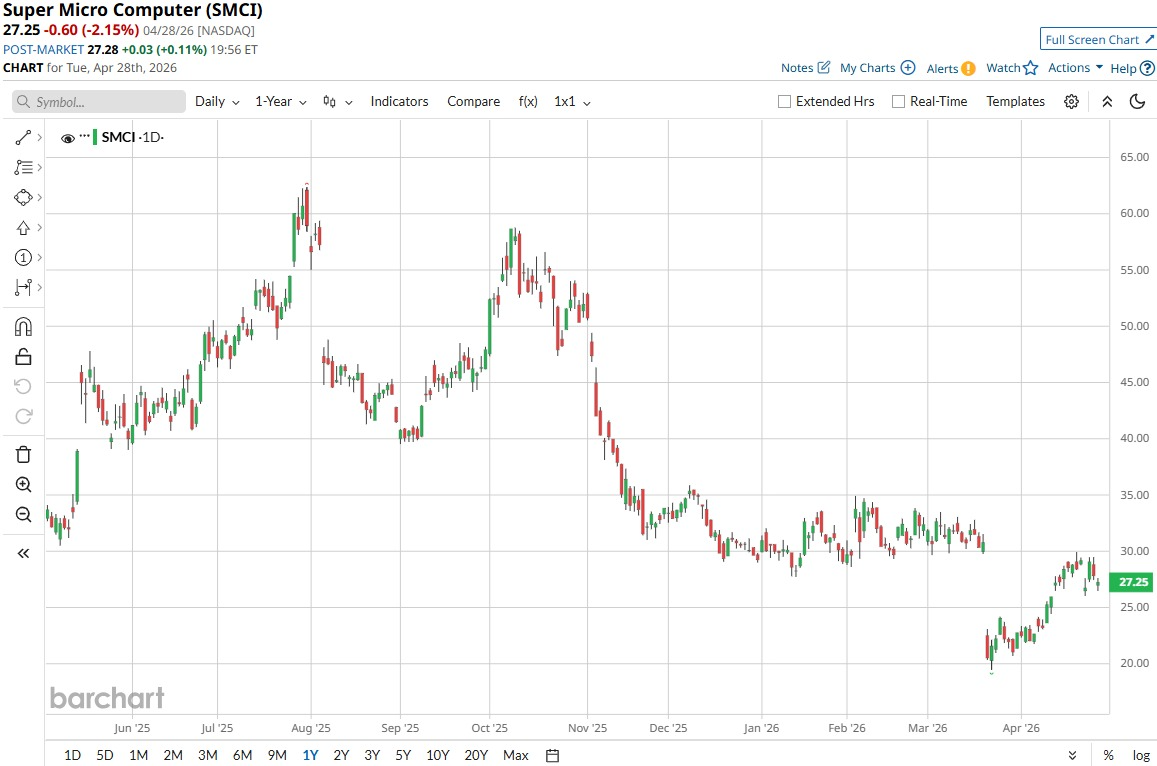This screenshot has height=766, width=1157.
Task: Open the Templates menu
Action: [x=1015, y=102]
